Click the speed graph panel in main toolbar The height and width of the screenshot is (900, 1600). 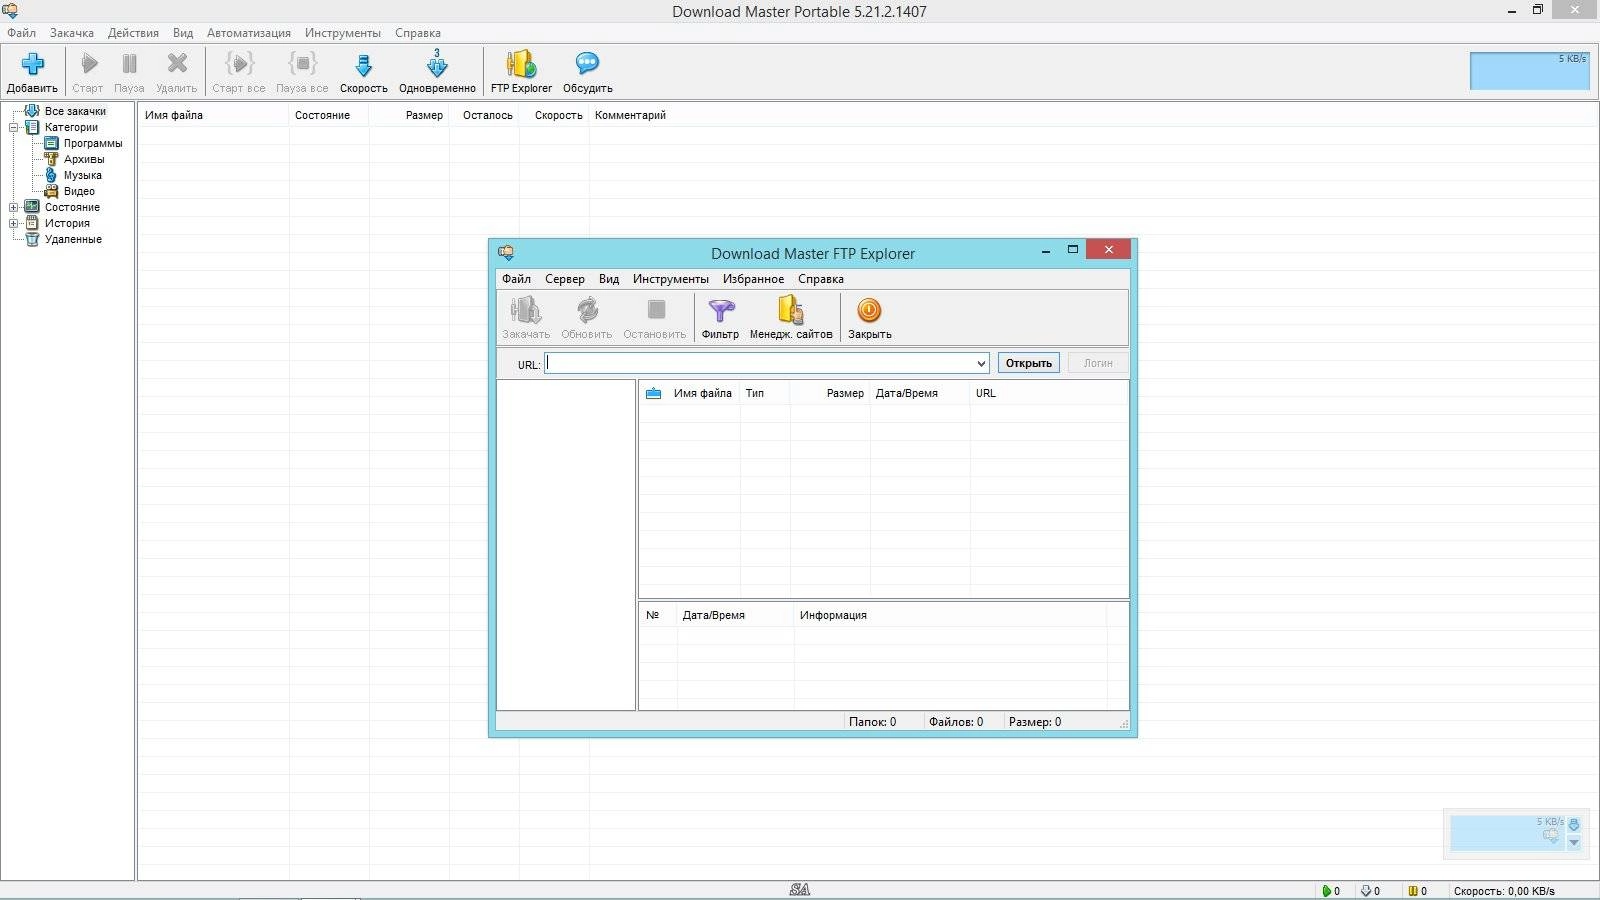tap(1529, 71)
